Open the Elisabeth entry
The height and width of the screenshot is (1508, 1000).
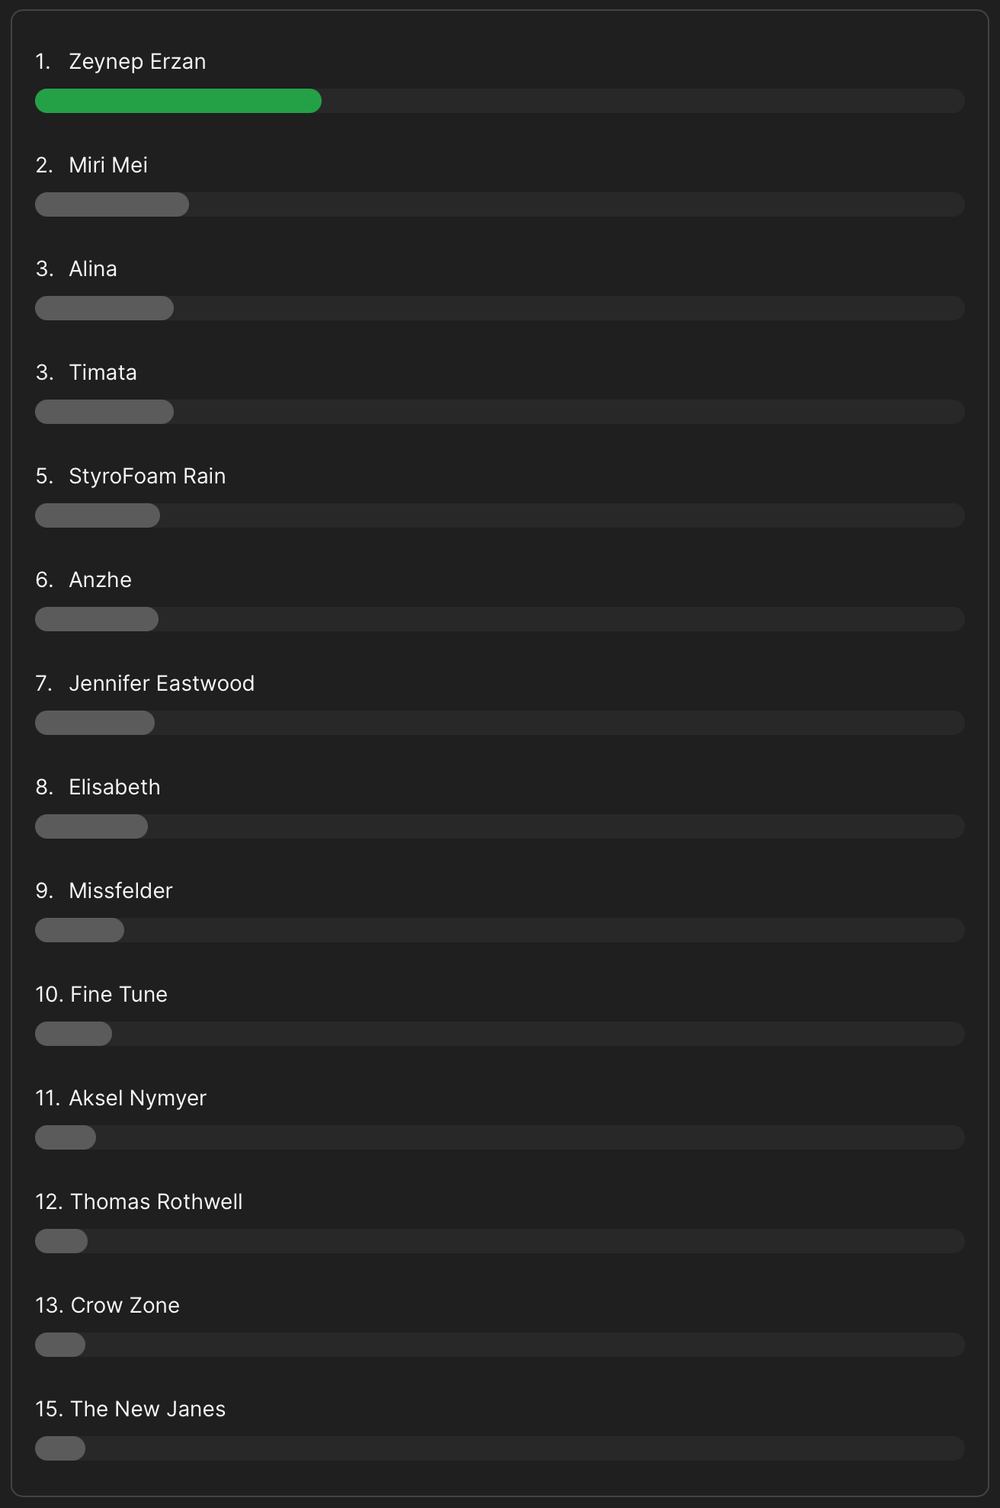(x=115, y=787)
